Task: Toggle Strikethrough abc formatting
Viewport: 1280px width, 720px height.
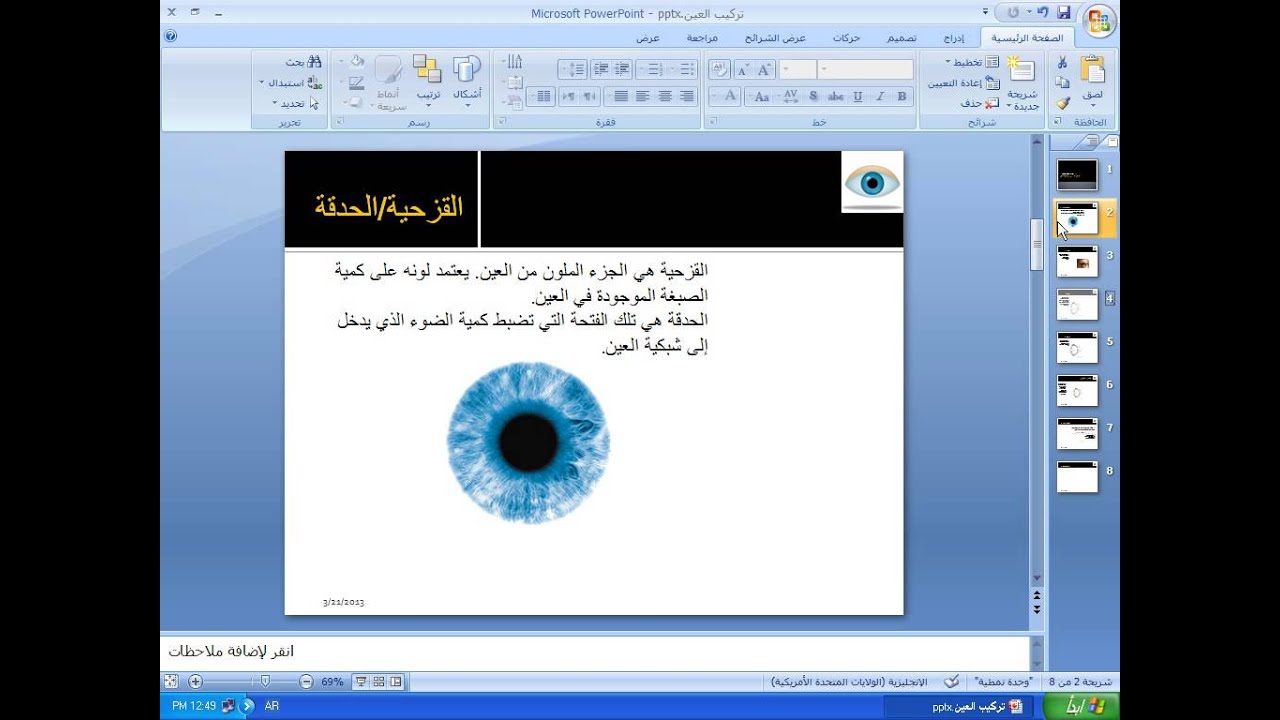Action: [x=835, y=96]
